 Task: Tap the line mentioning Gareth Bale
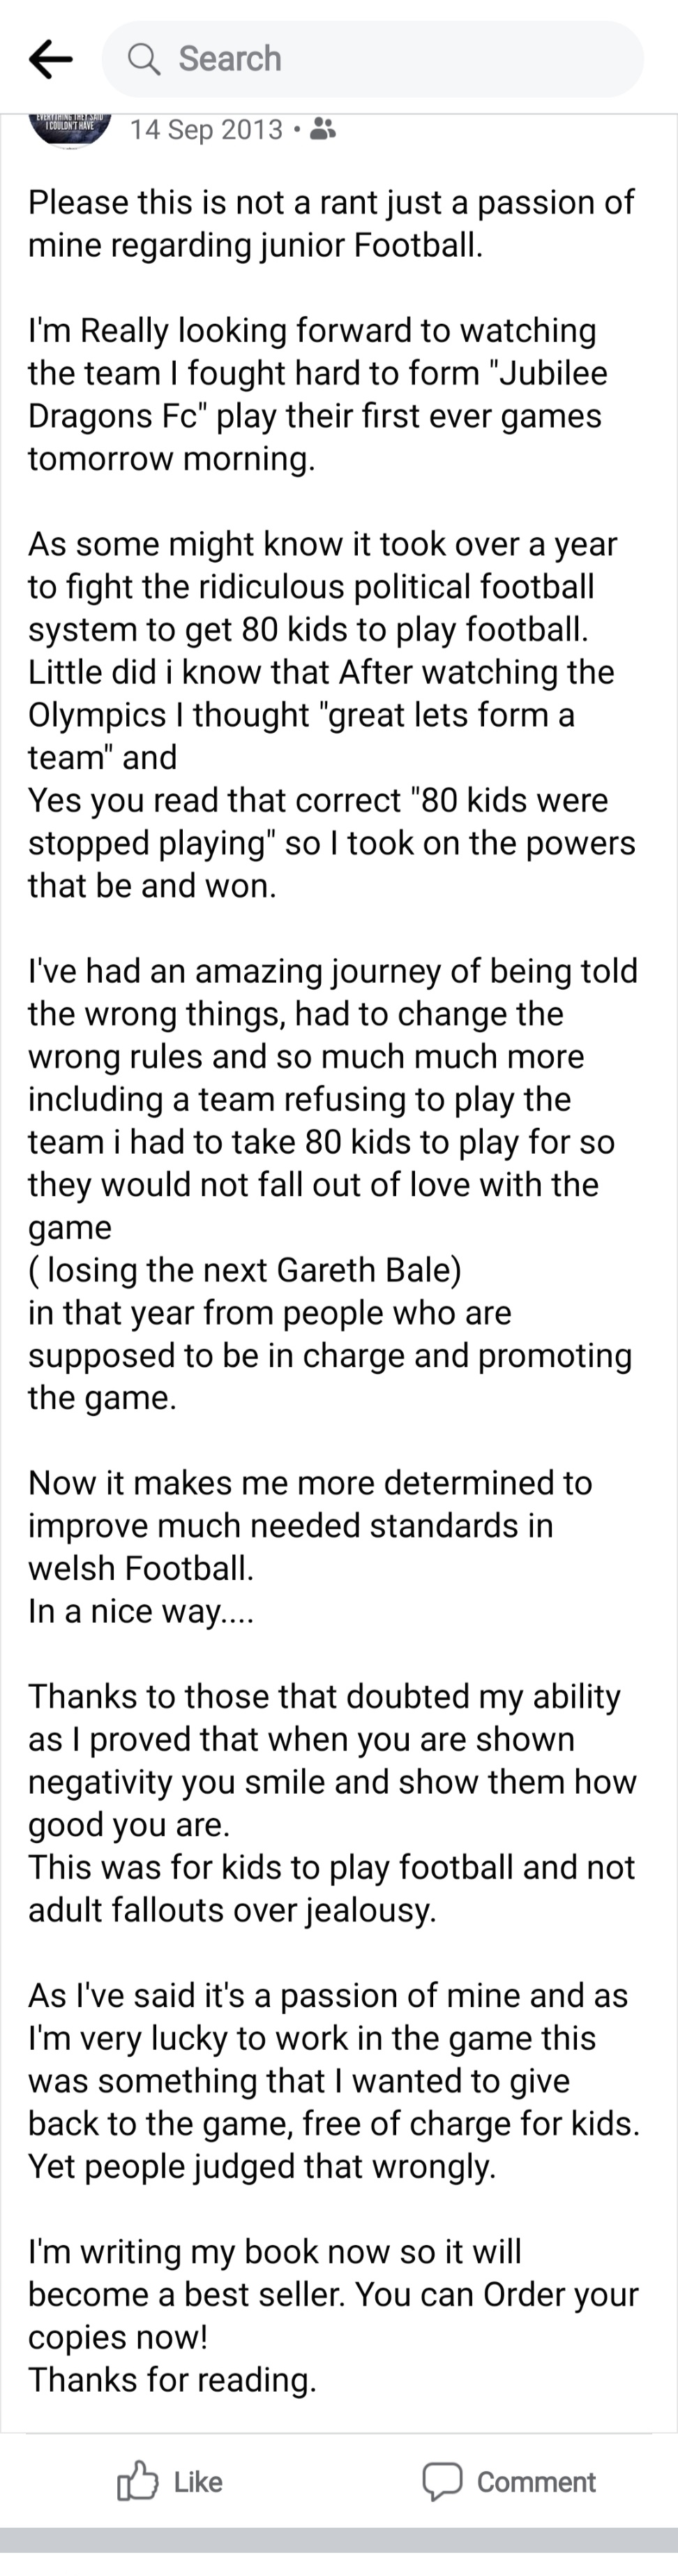245,1269
